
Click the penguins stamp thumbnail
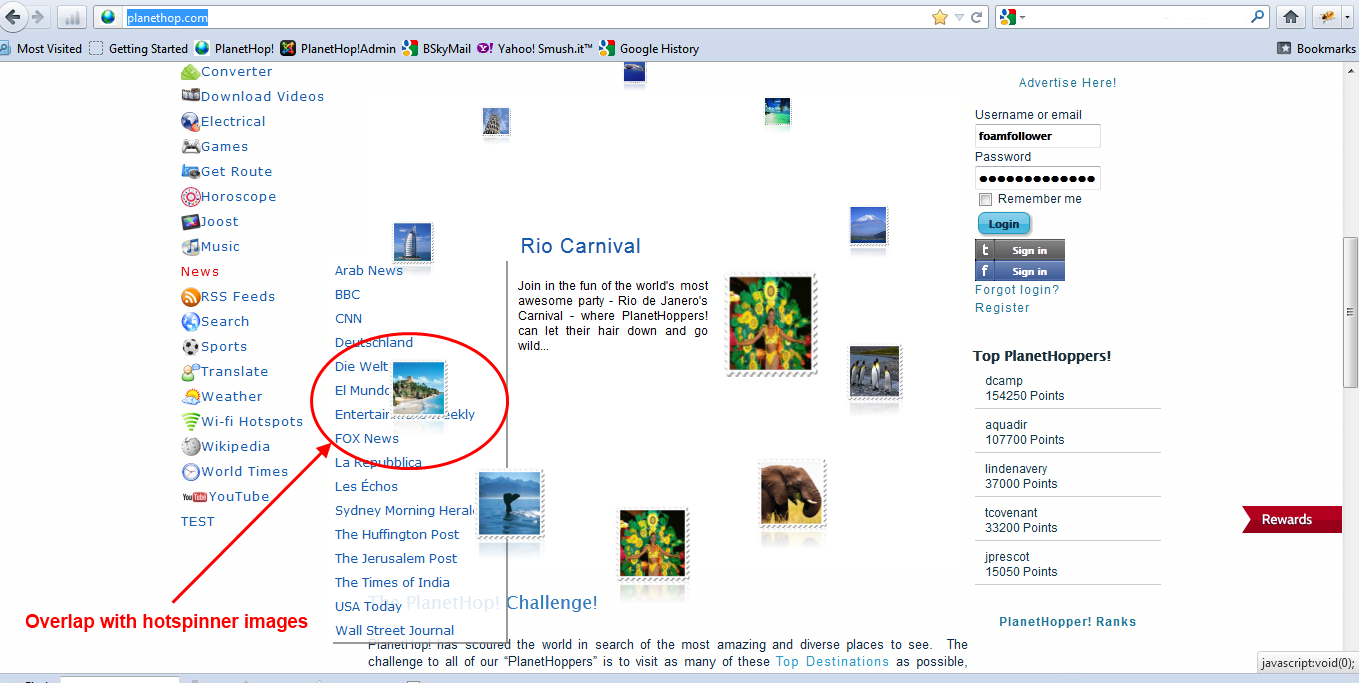pos(875,372)
